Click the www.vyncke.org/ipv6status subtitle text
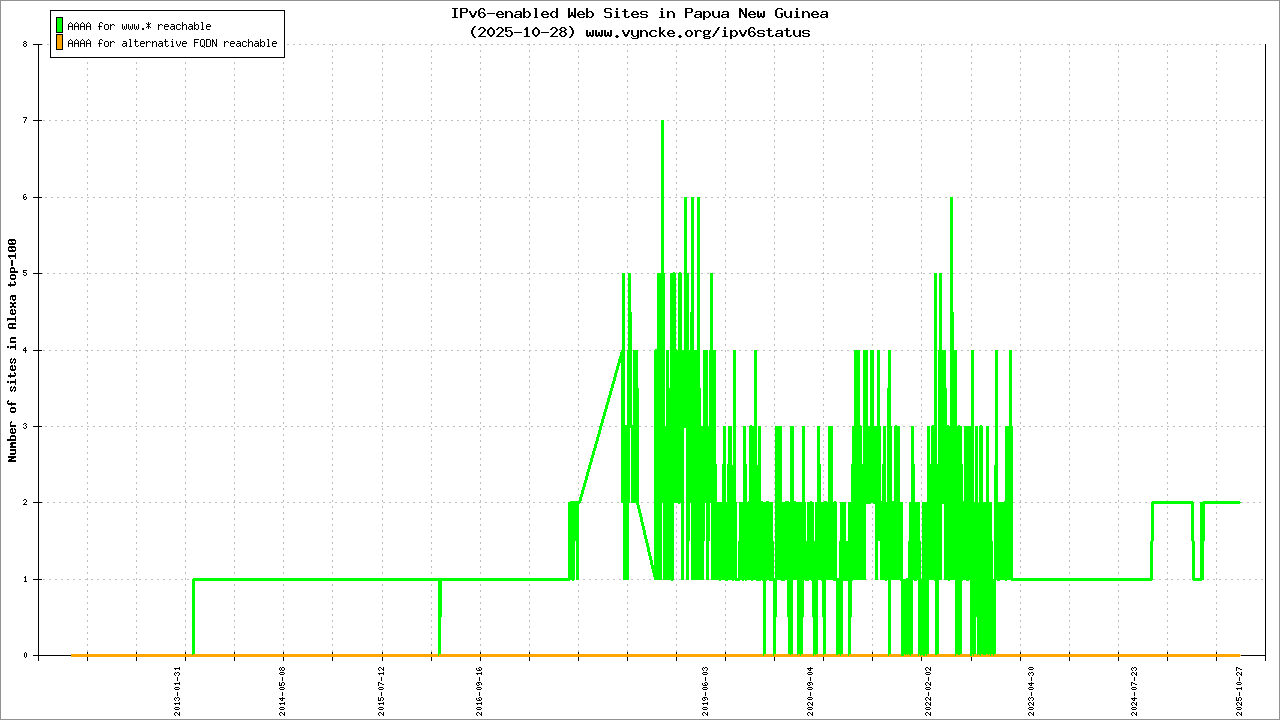Screen dimensions: 1280x720 697,32
